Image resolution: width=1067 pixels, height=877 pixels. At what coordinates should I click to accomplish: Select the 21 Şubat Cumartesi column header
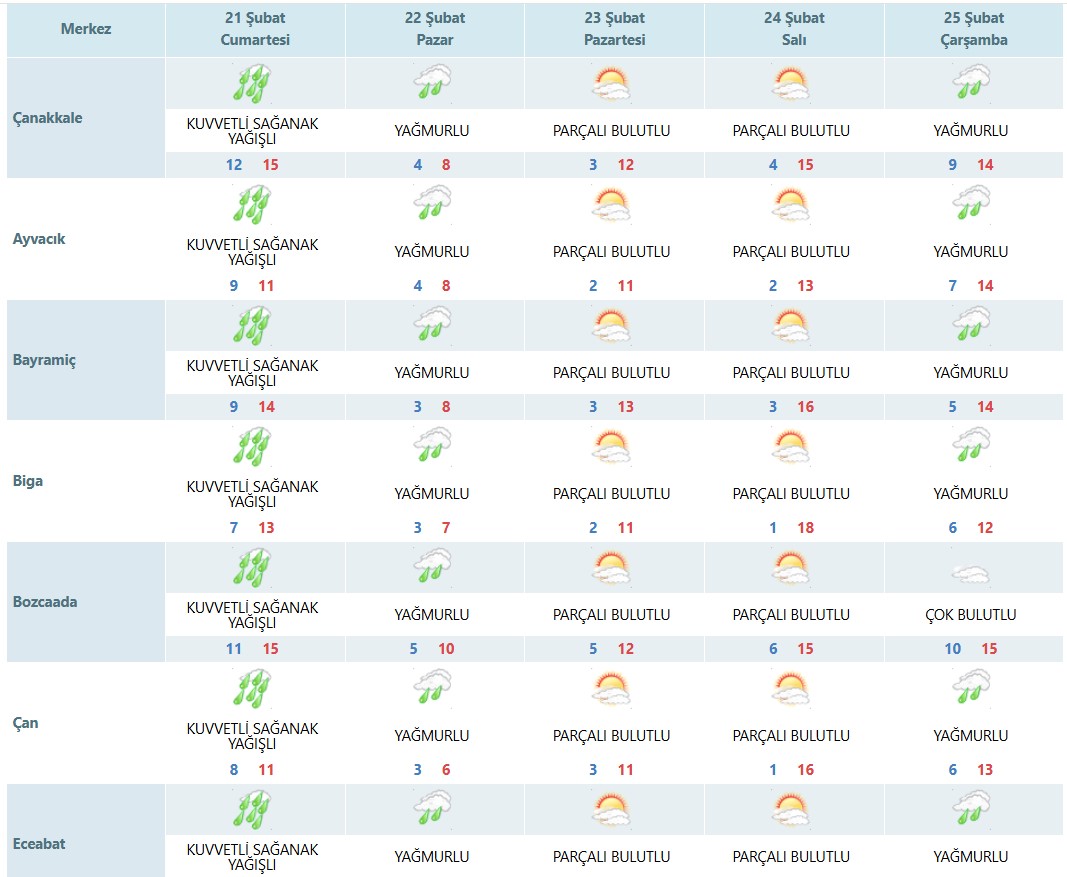(254, 29)
